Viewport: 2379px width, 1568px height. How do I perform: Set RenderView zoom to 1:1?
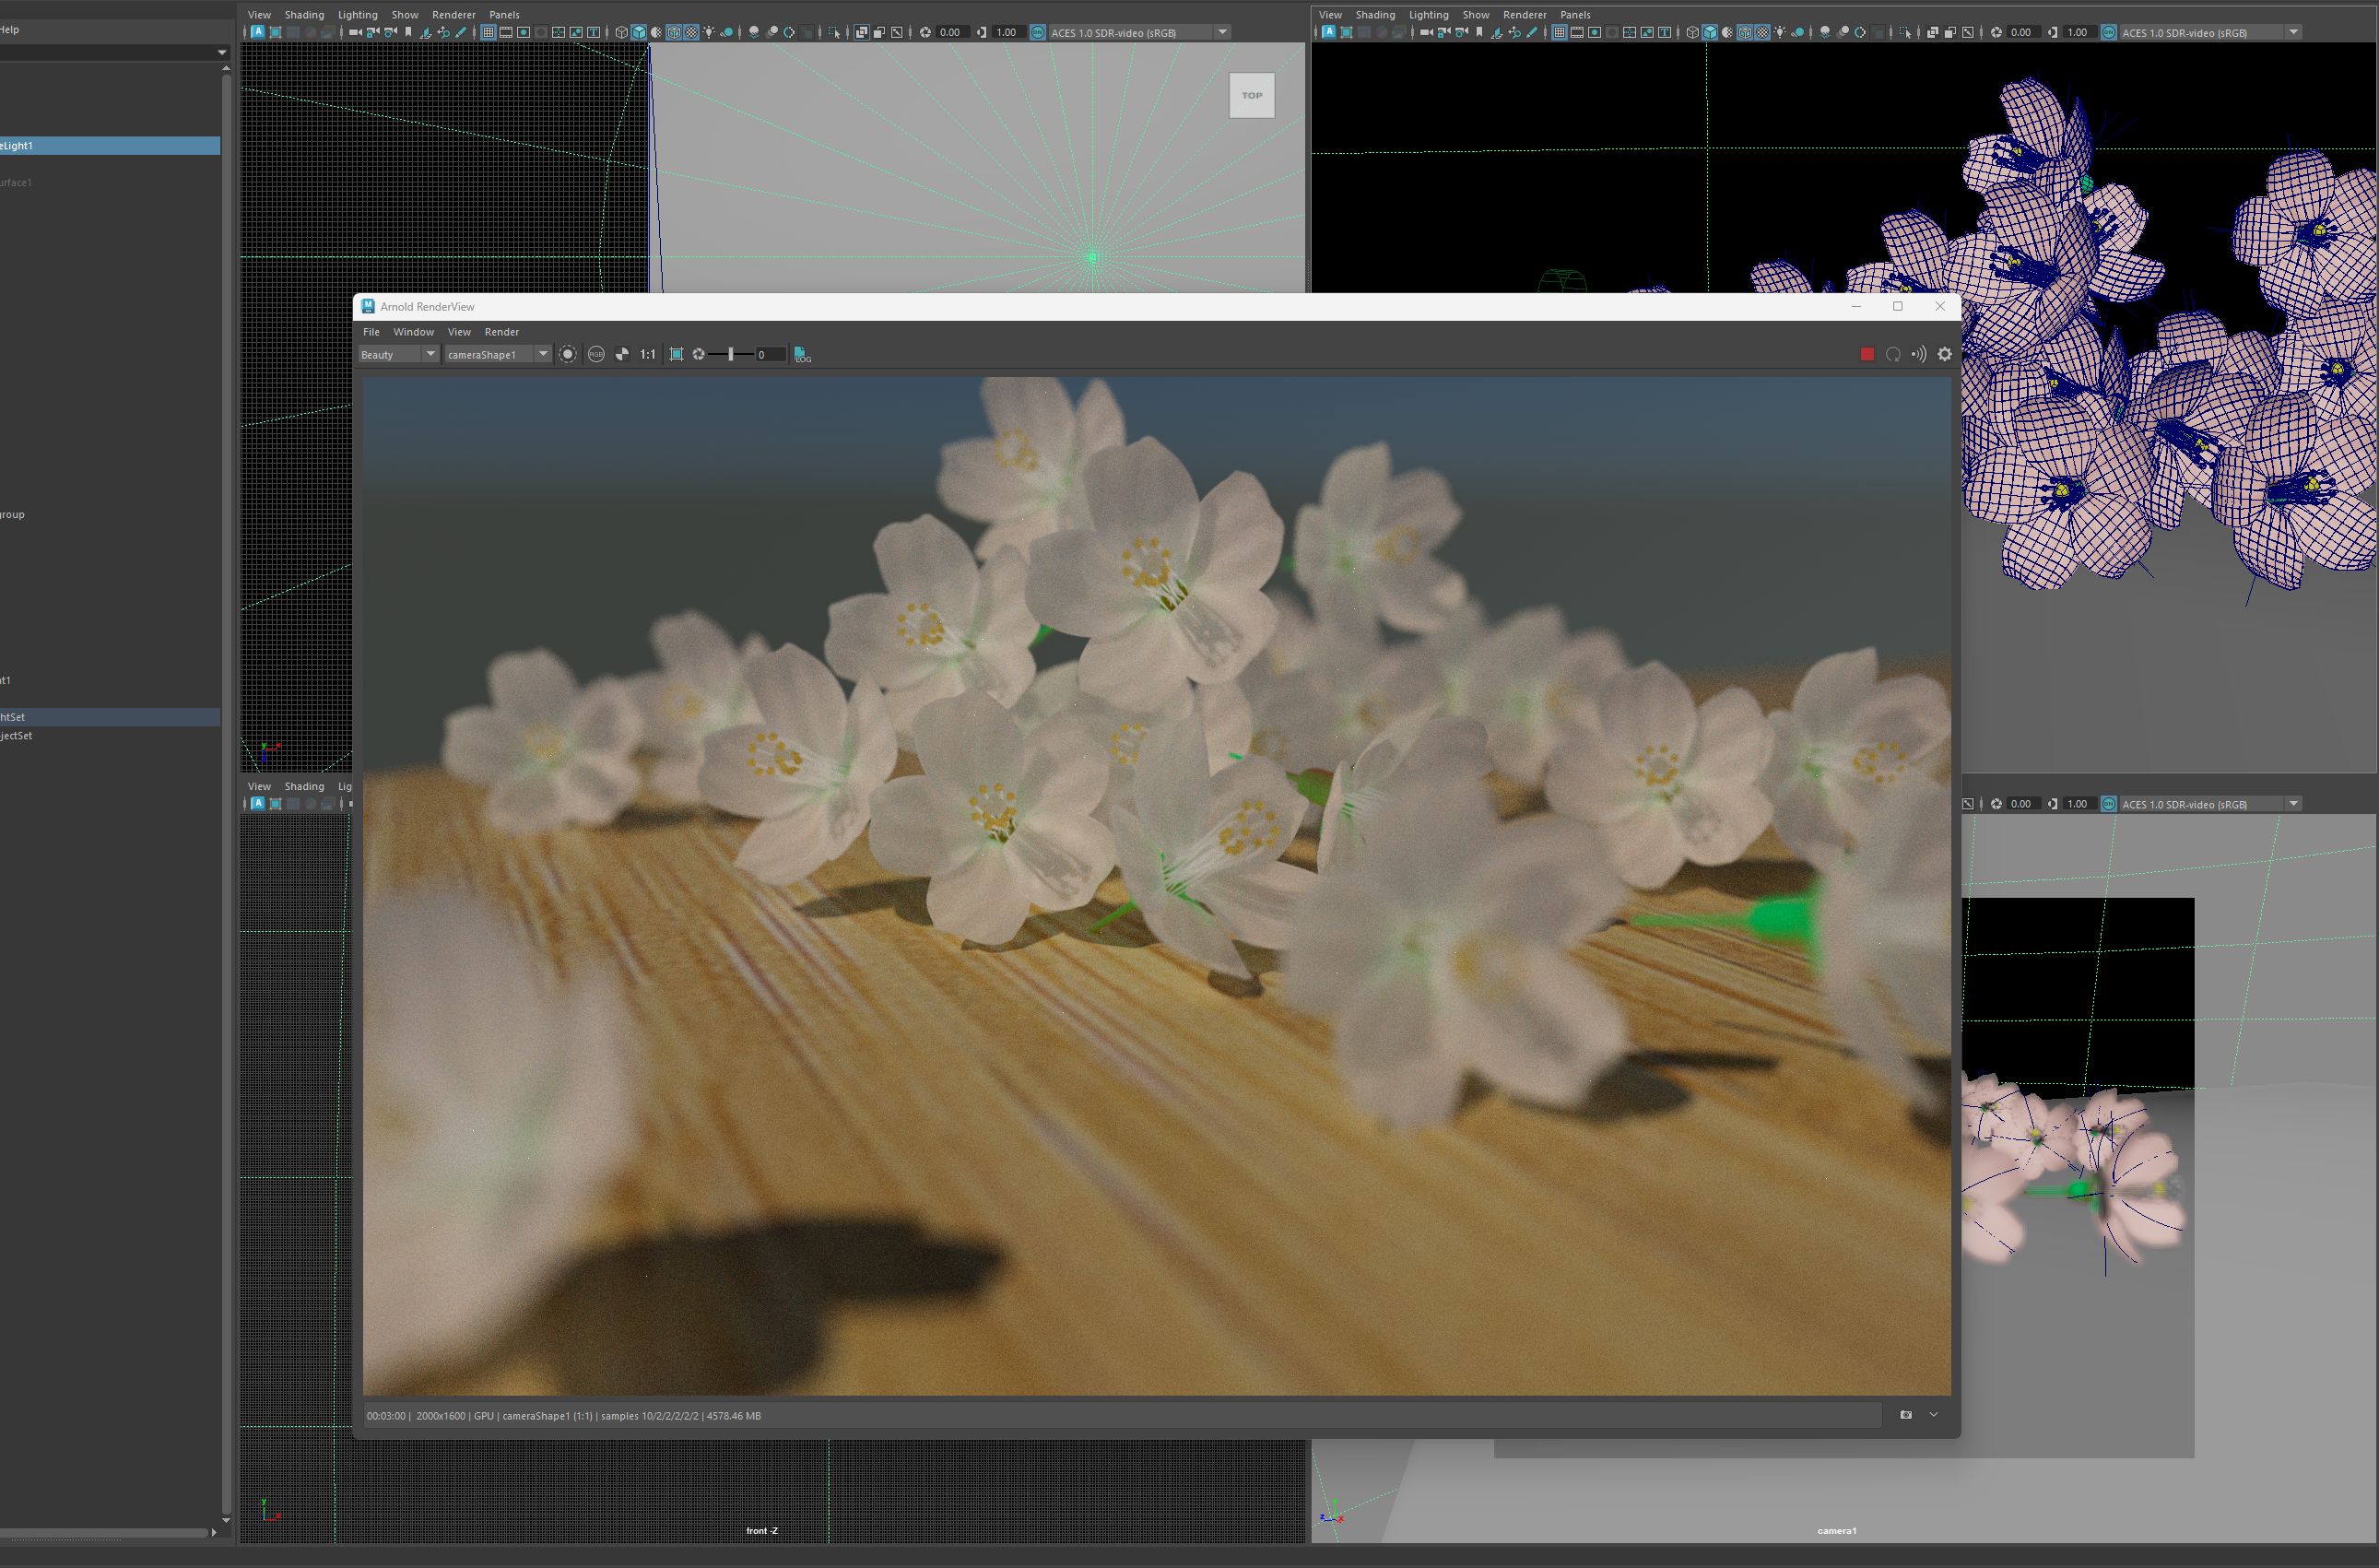[648, 354]
